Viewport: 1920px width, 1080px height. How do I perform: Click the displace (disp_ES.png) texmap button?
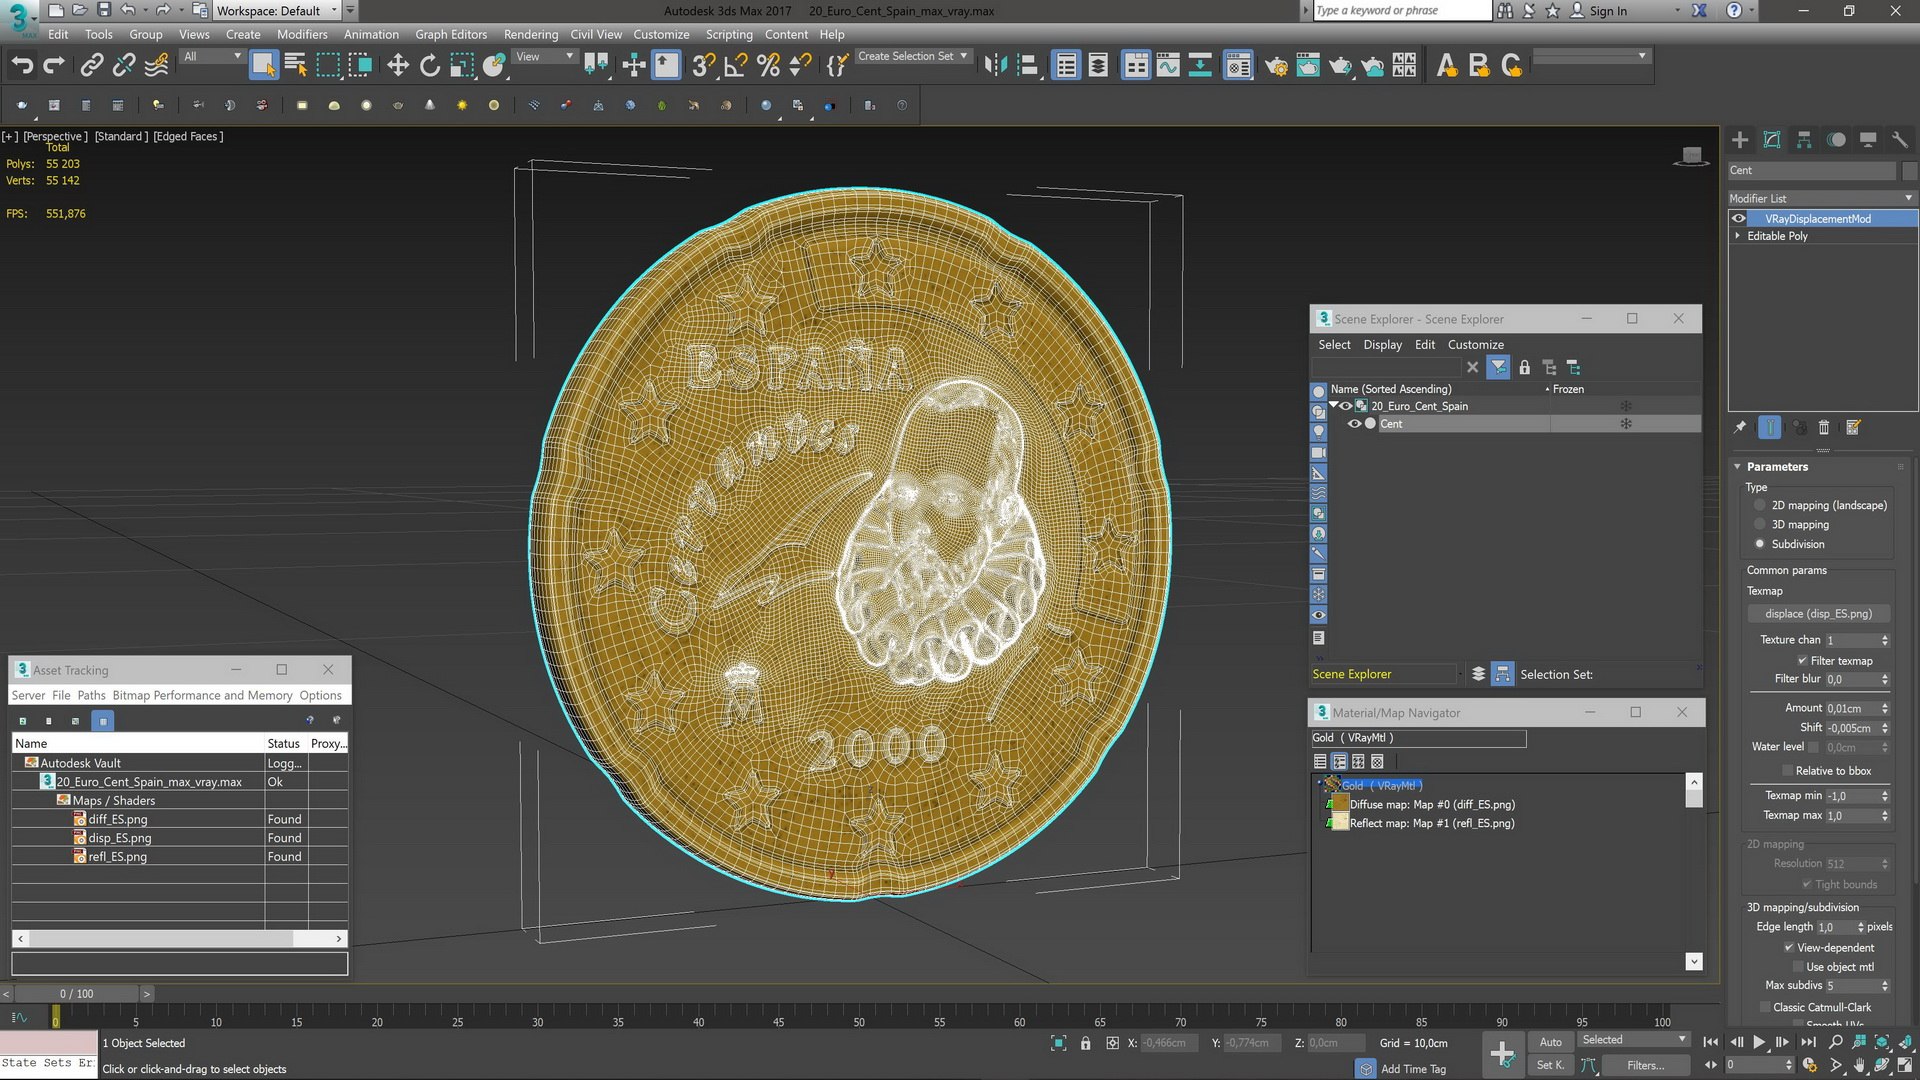tap(1818, 614)
